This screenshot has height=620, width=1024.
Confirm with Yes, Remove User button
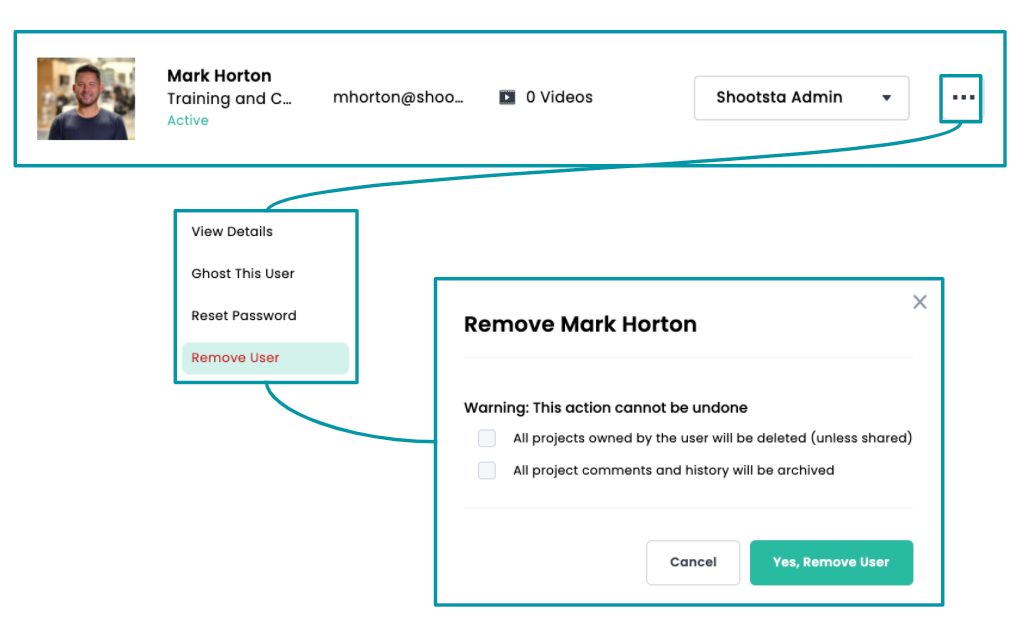tap(831, 562)
